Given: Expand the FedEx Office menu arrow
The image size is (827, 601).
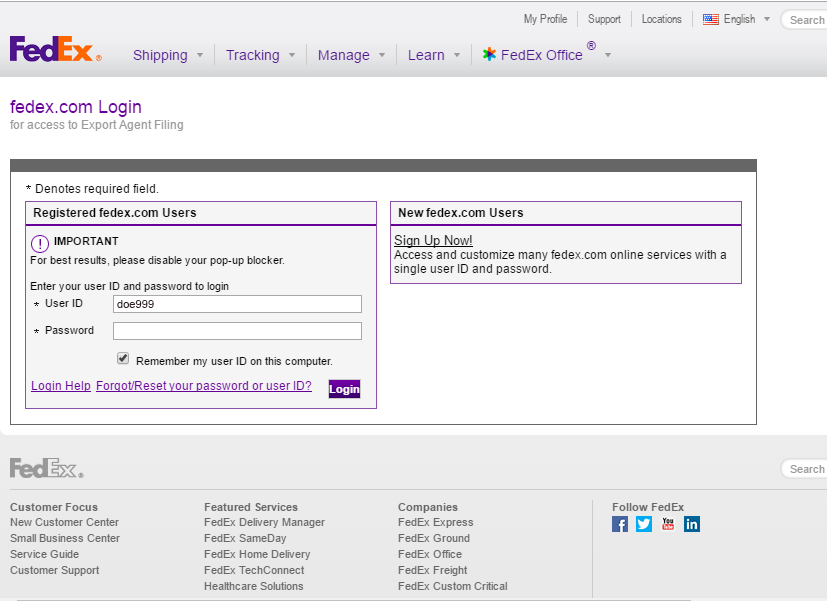Looking at the screenshot, I should 608,55.
